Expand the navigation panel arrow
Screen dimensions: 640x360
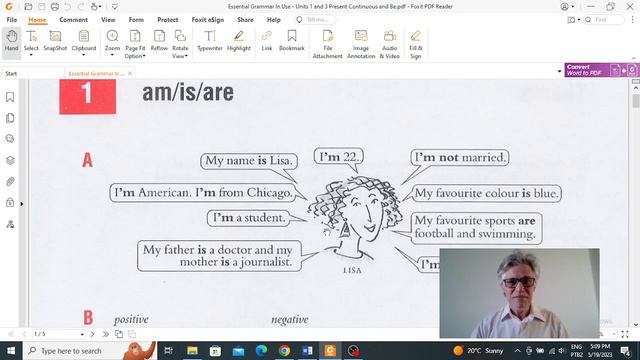click(22, 204)
